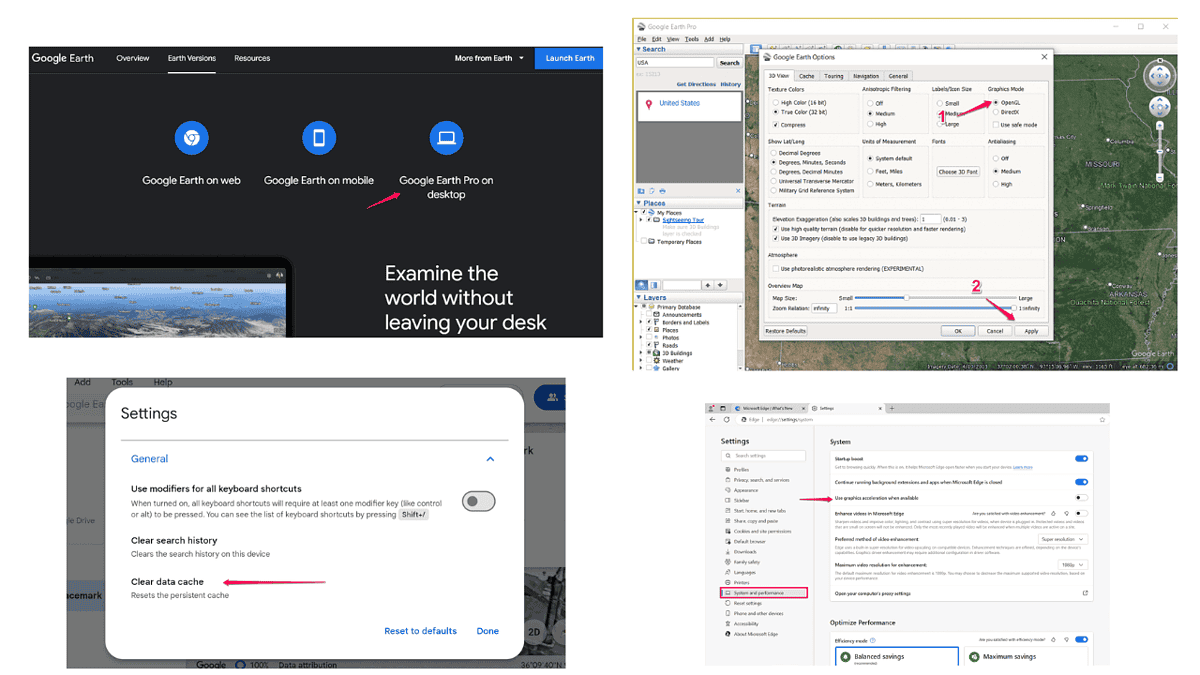The width and height of the screenshot is (1200, 675).
Task: Open the Microsoft Edge What's New tab
Action: click(x=770, y=408)
